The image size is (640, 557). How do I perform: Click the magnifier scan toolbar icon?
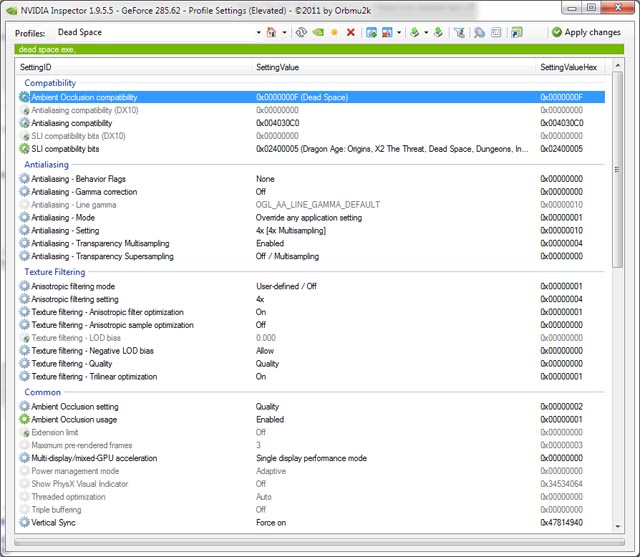click(479, 32)
